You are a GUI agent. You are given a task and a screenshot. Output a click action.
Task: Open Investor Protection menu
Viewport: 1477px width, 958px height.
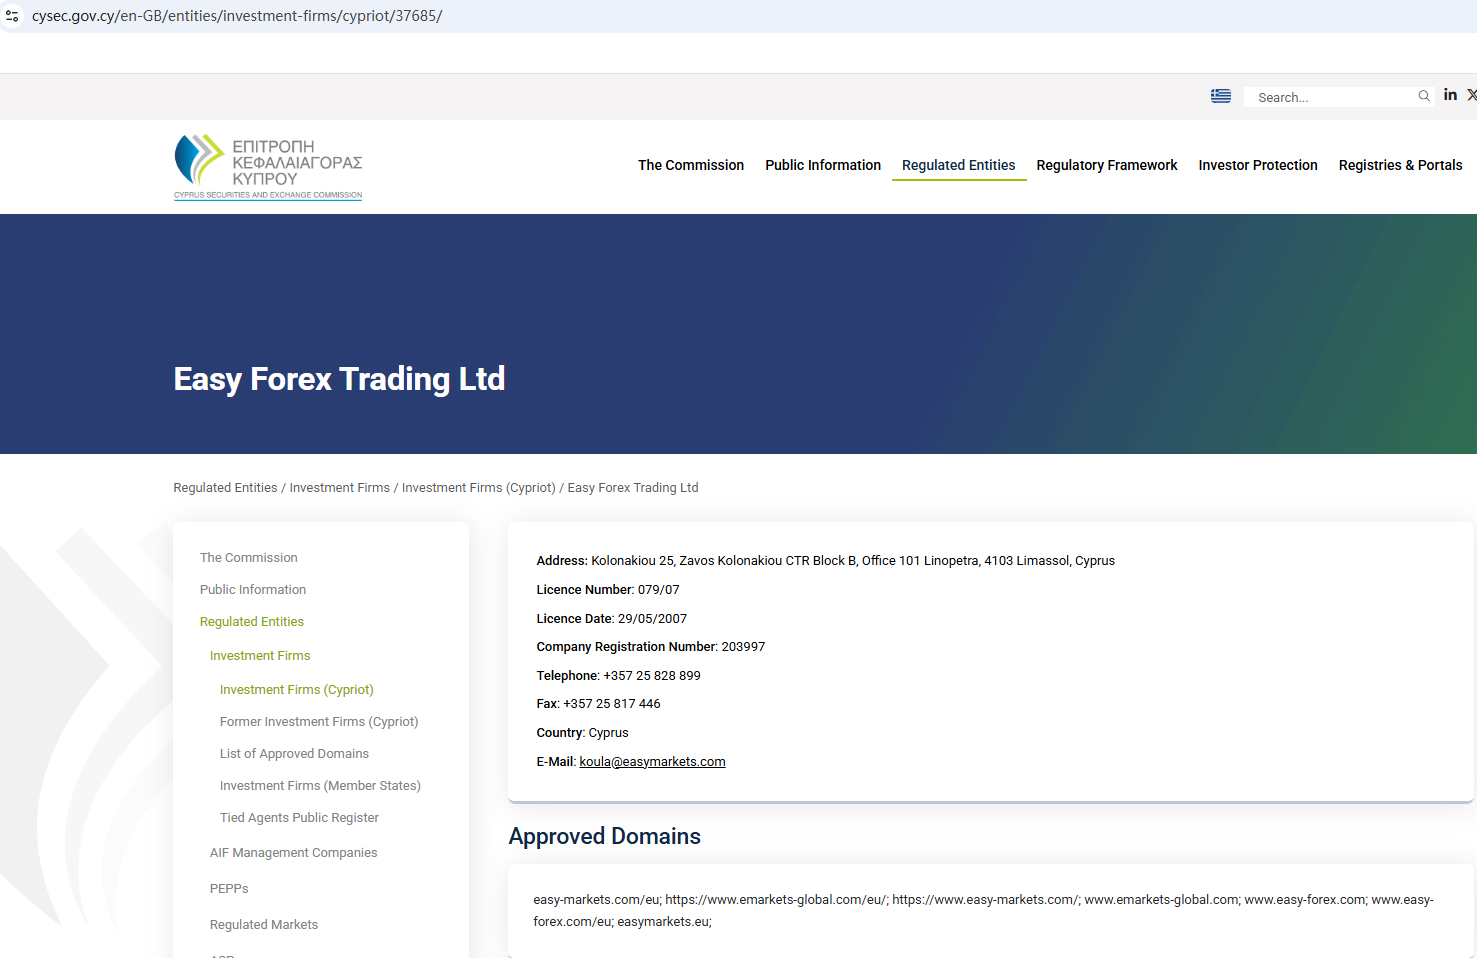[x=1257, y=165]
